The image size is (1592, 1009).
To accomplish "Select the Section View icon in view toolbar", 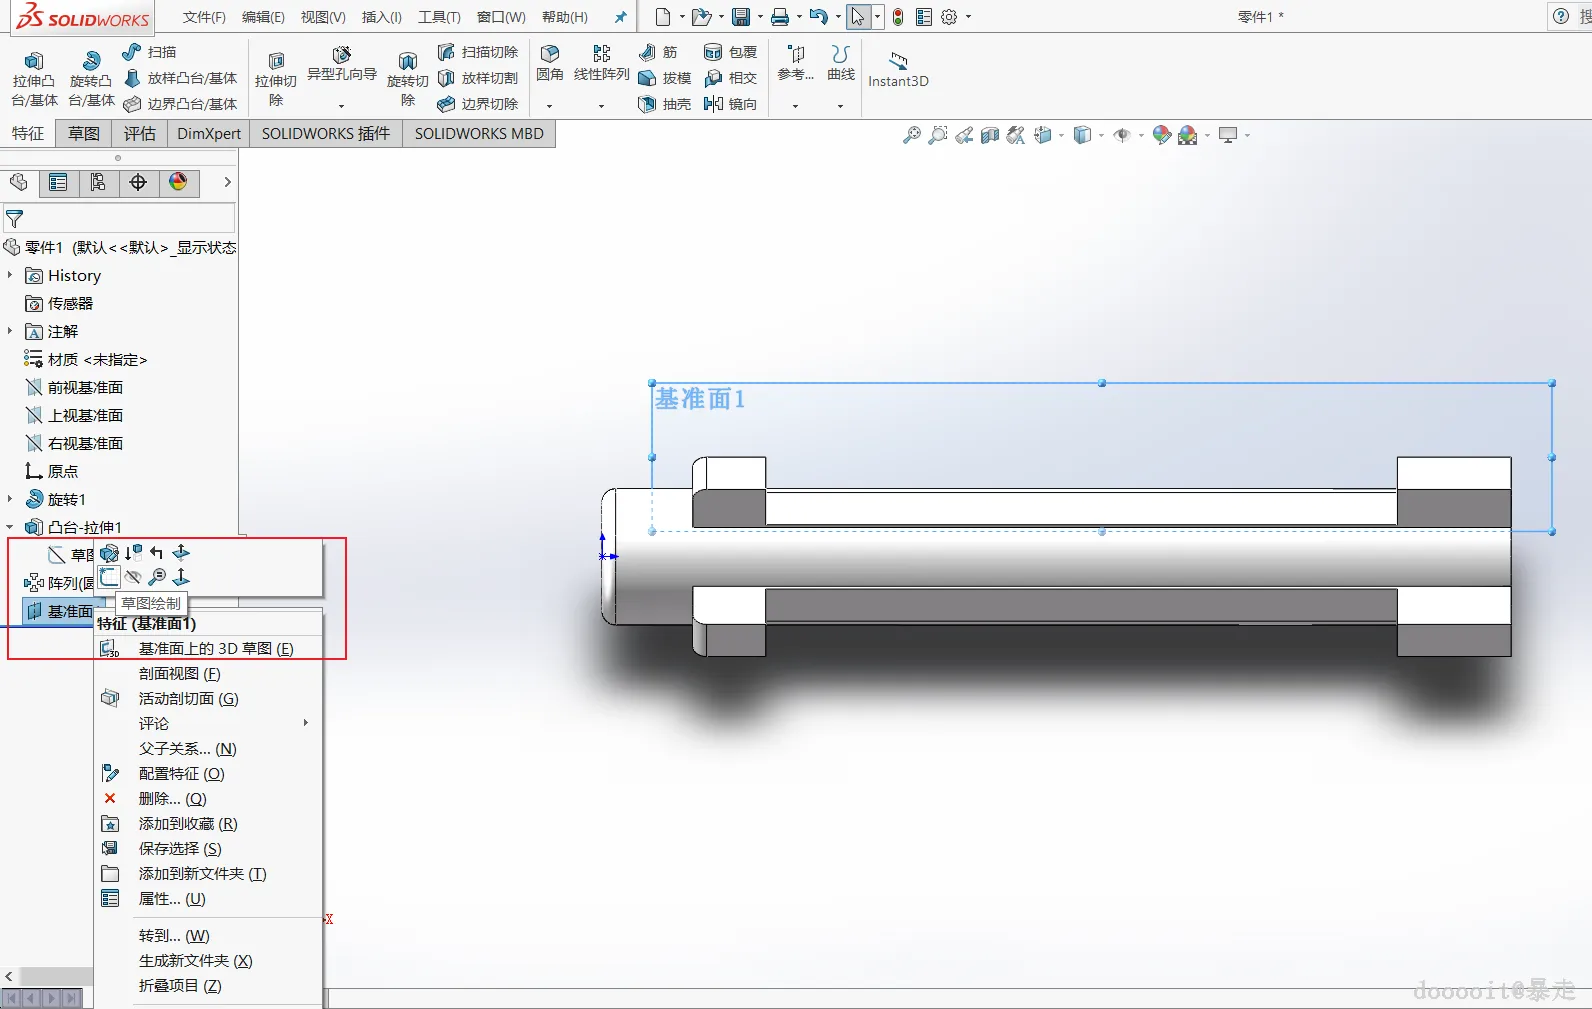I will point(989,135).
